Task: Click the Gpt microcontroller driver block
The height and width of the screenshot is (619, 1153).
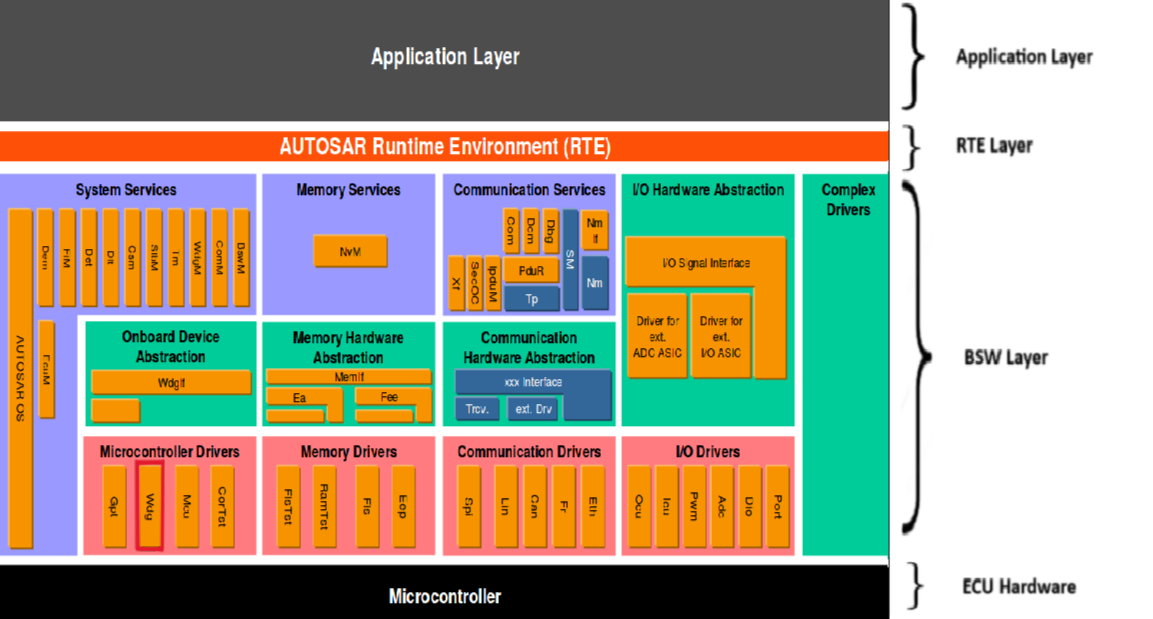Action: click(114, 506)
